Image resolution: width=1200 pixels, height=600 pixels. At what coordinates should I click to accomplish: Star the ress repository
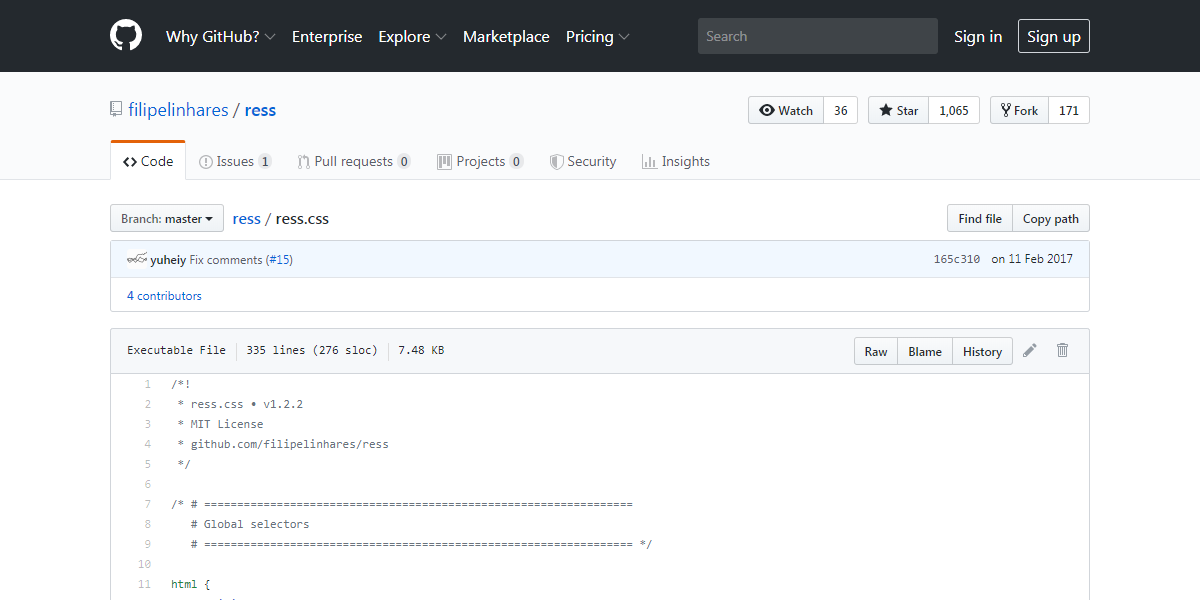coord(898,111)
